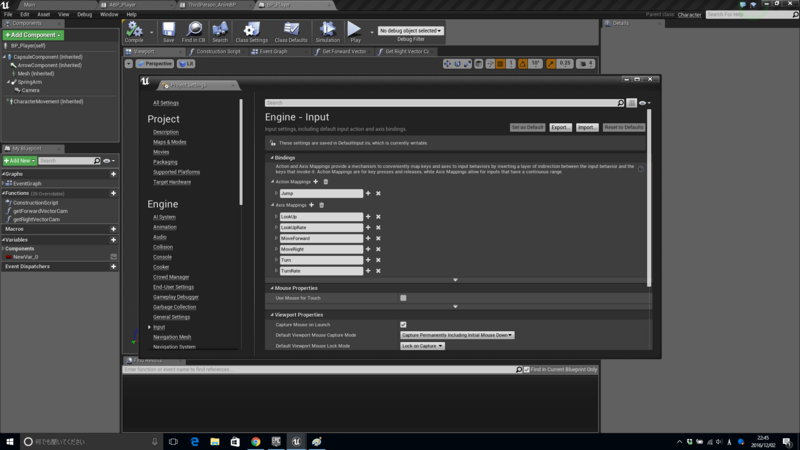Collapse the Viewport Properties section

(272, 315)
